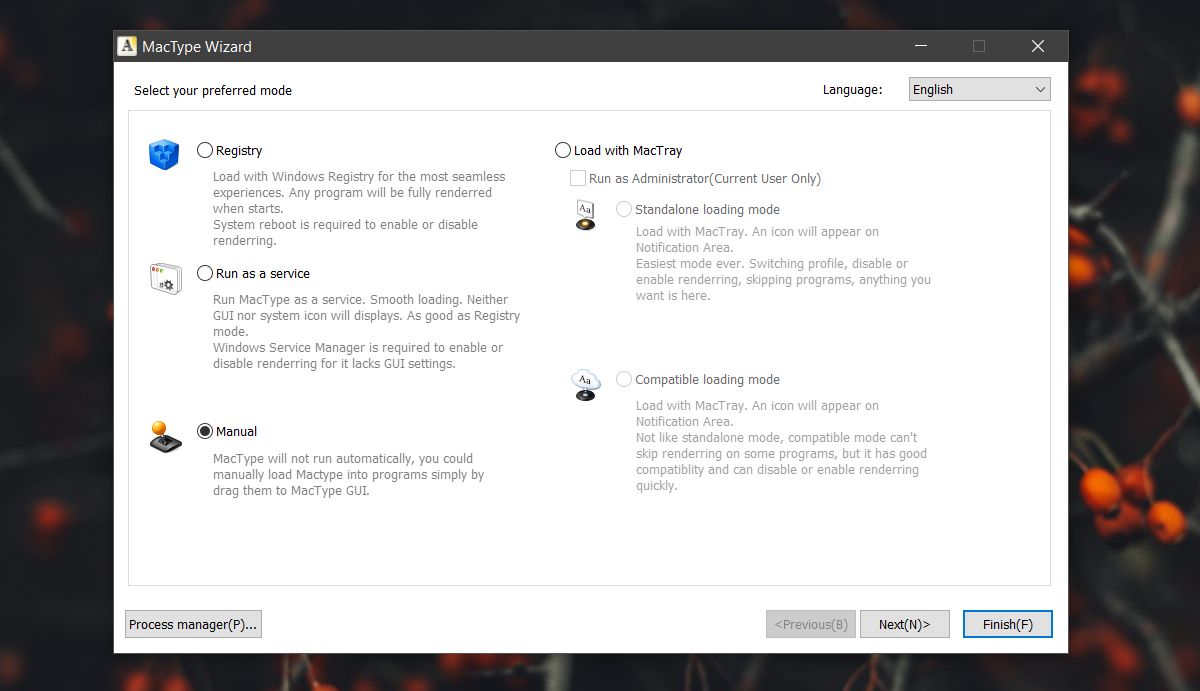Click the Run as a service gear icon
The image size is (1200, 691).
click(164, 278)
